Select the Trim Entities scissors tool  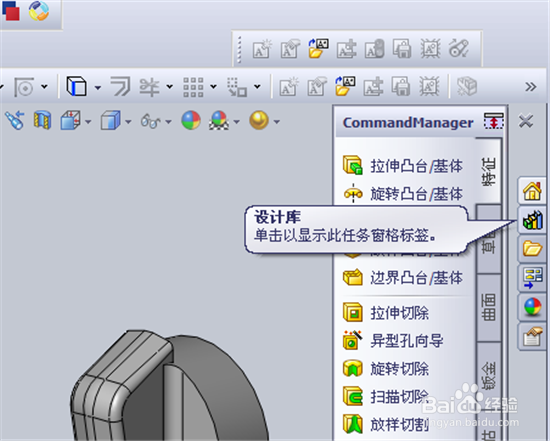(150, 87)
